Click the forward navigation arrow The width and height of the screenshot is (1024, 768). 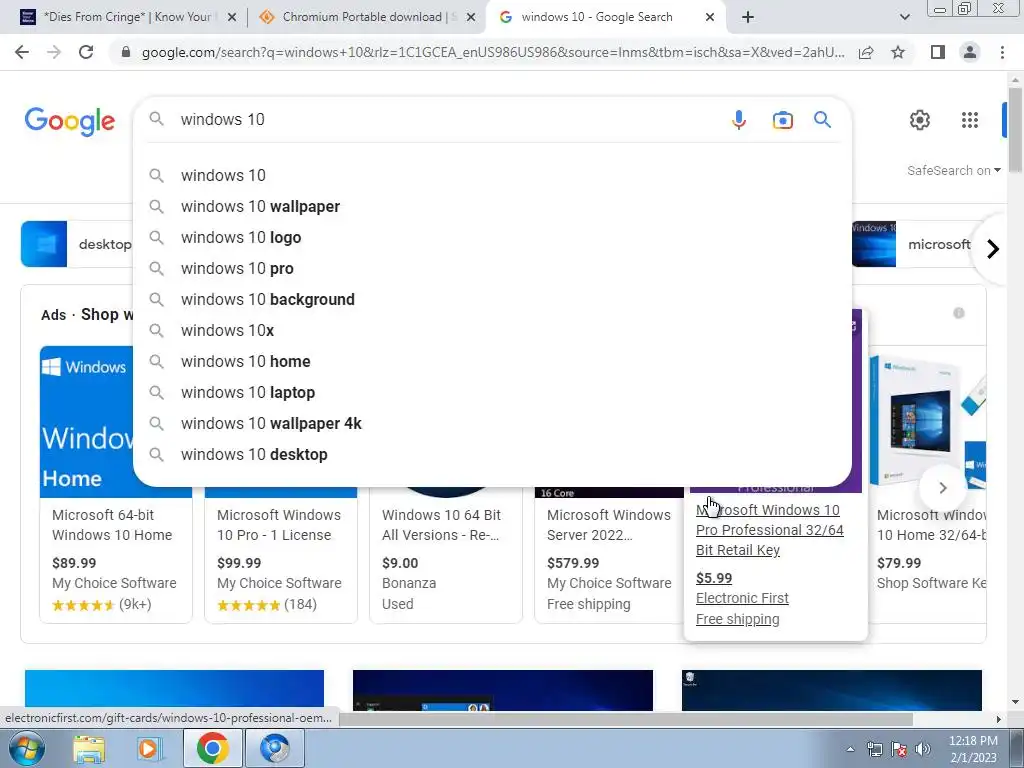pos(54,52)
